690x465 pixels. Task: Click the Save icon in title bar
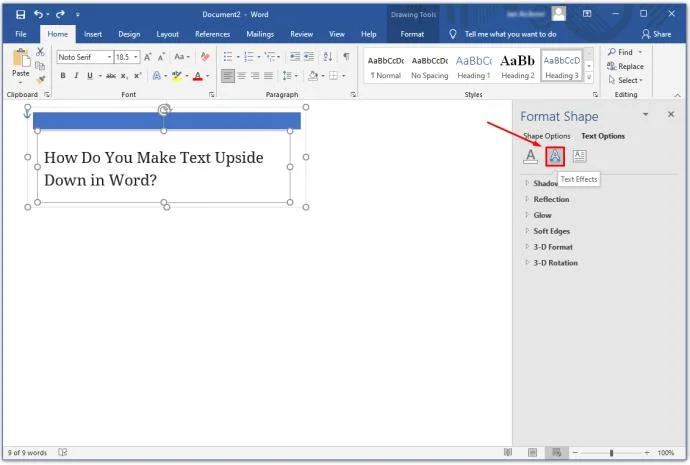(20, 15)
